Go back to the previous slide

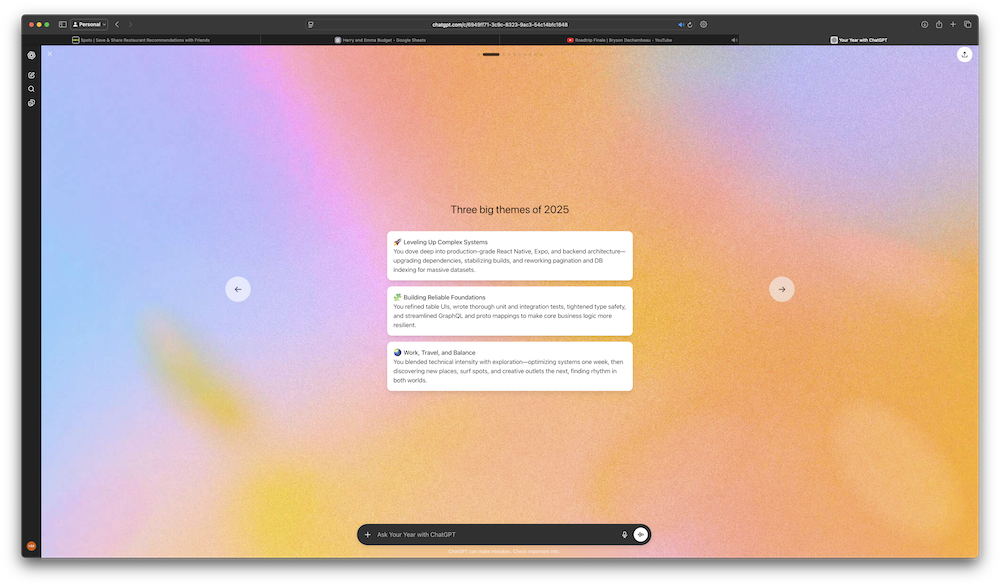pos(238,289)
